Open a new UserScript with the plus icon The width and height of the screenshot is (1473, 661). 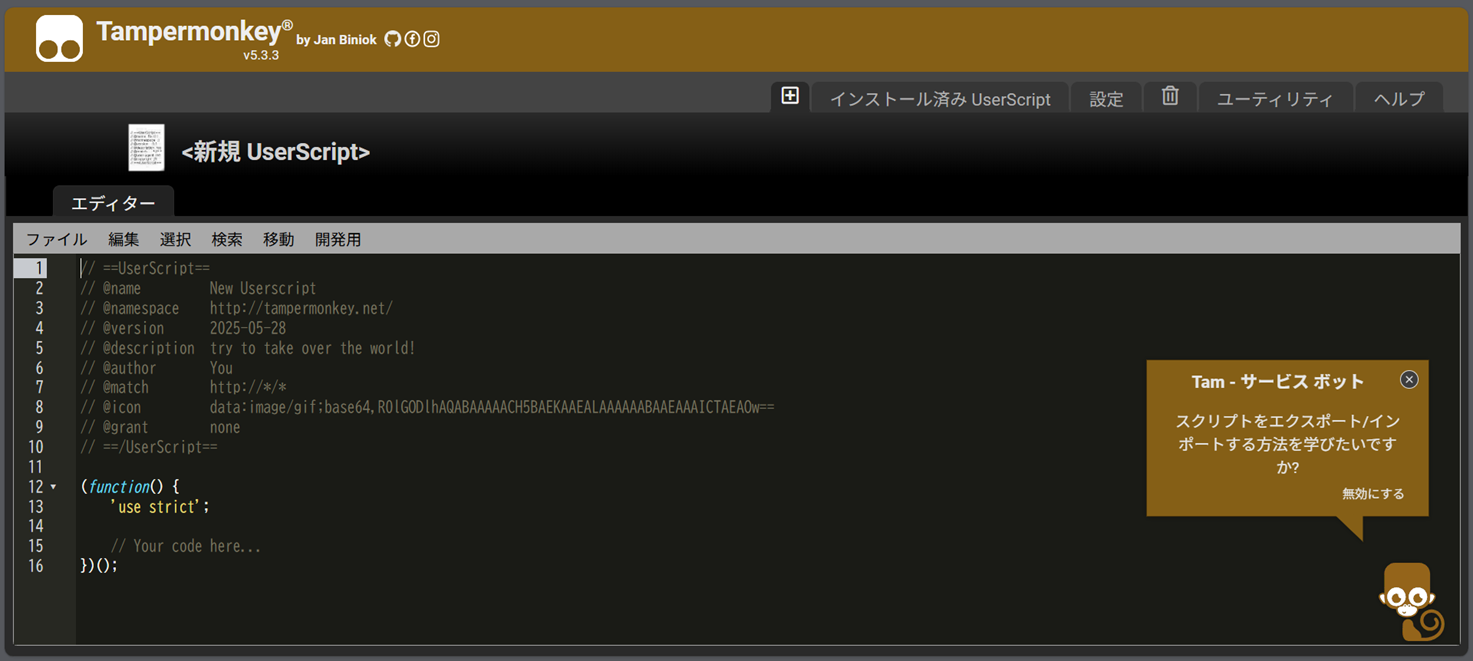(790, 96)
